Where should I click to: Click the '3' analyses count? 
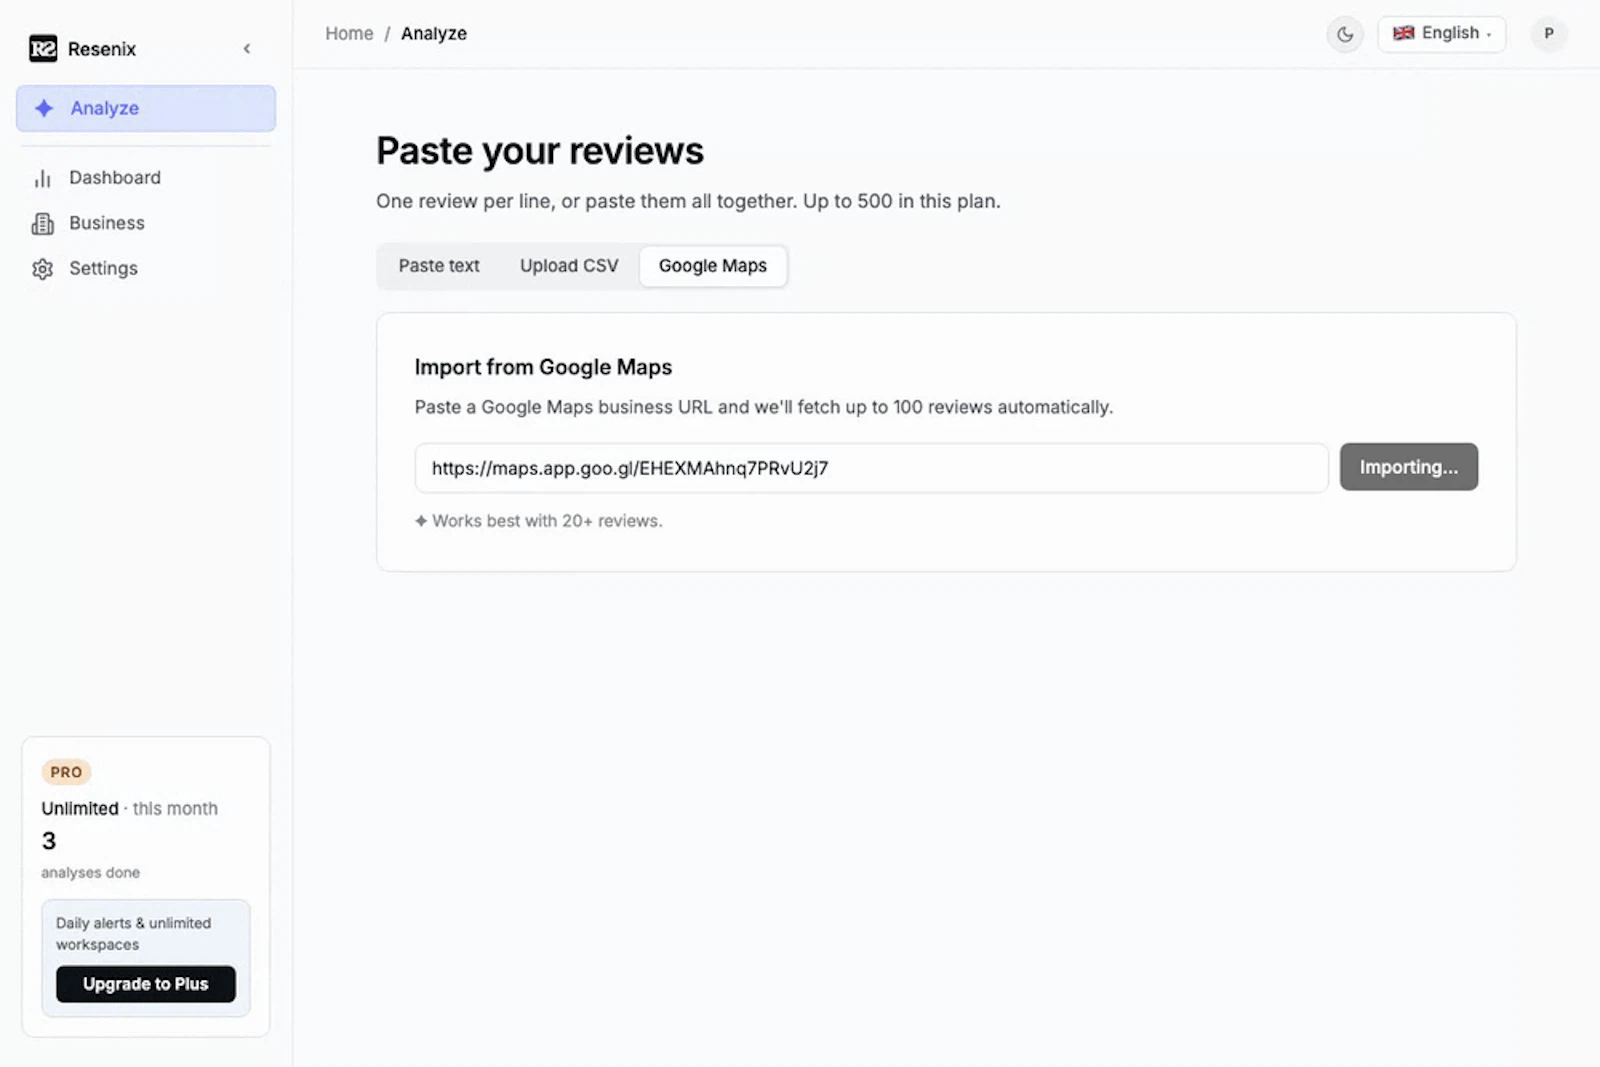tap(49, 841)
